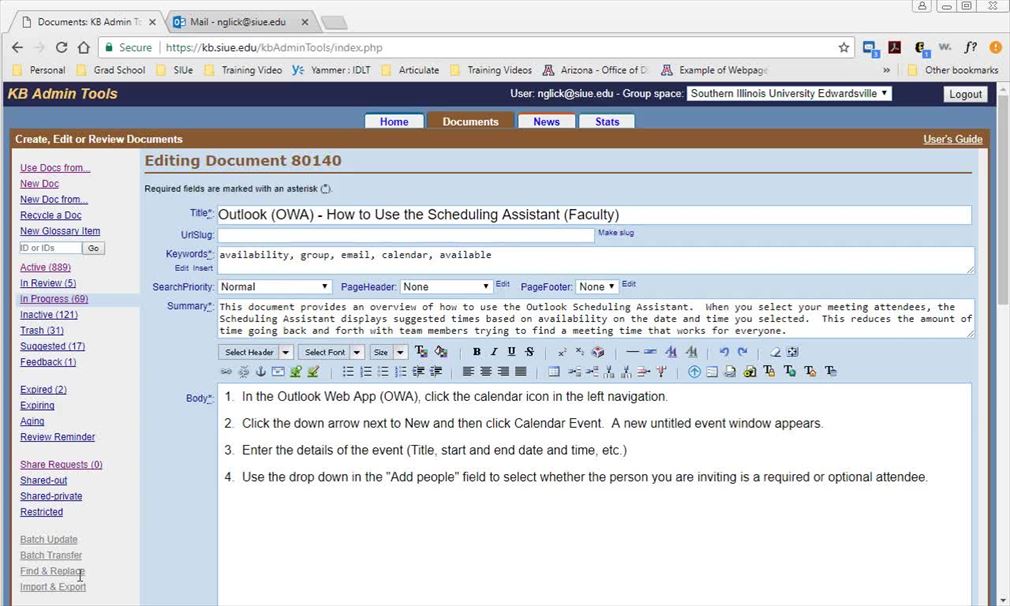The width and height of the screenshot is (1010, 606).
Task: Open the Select Header dropdown
Action: click(256, 352)
